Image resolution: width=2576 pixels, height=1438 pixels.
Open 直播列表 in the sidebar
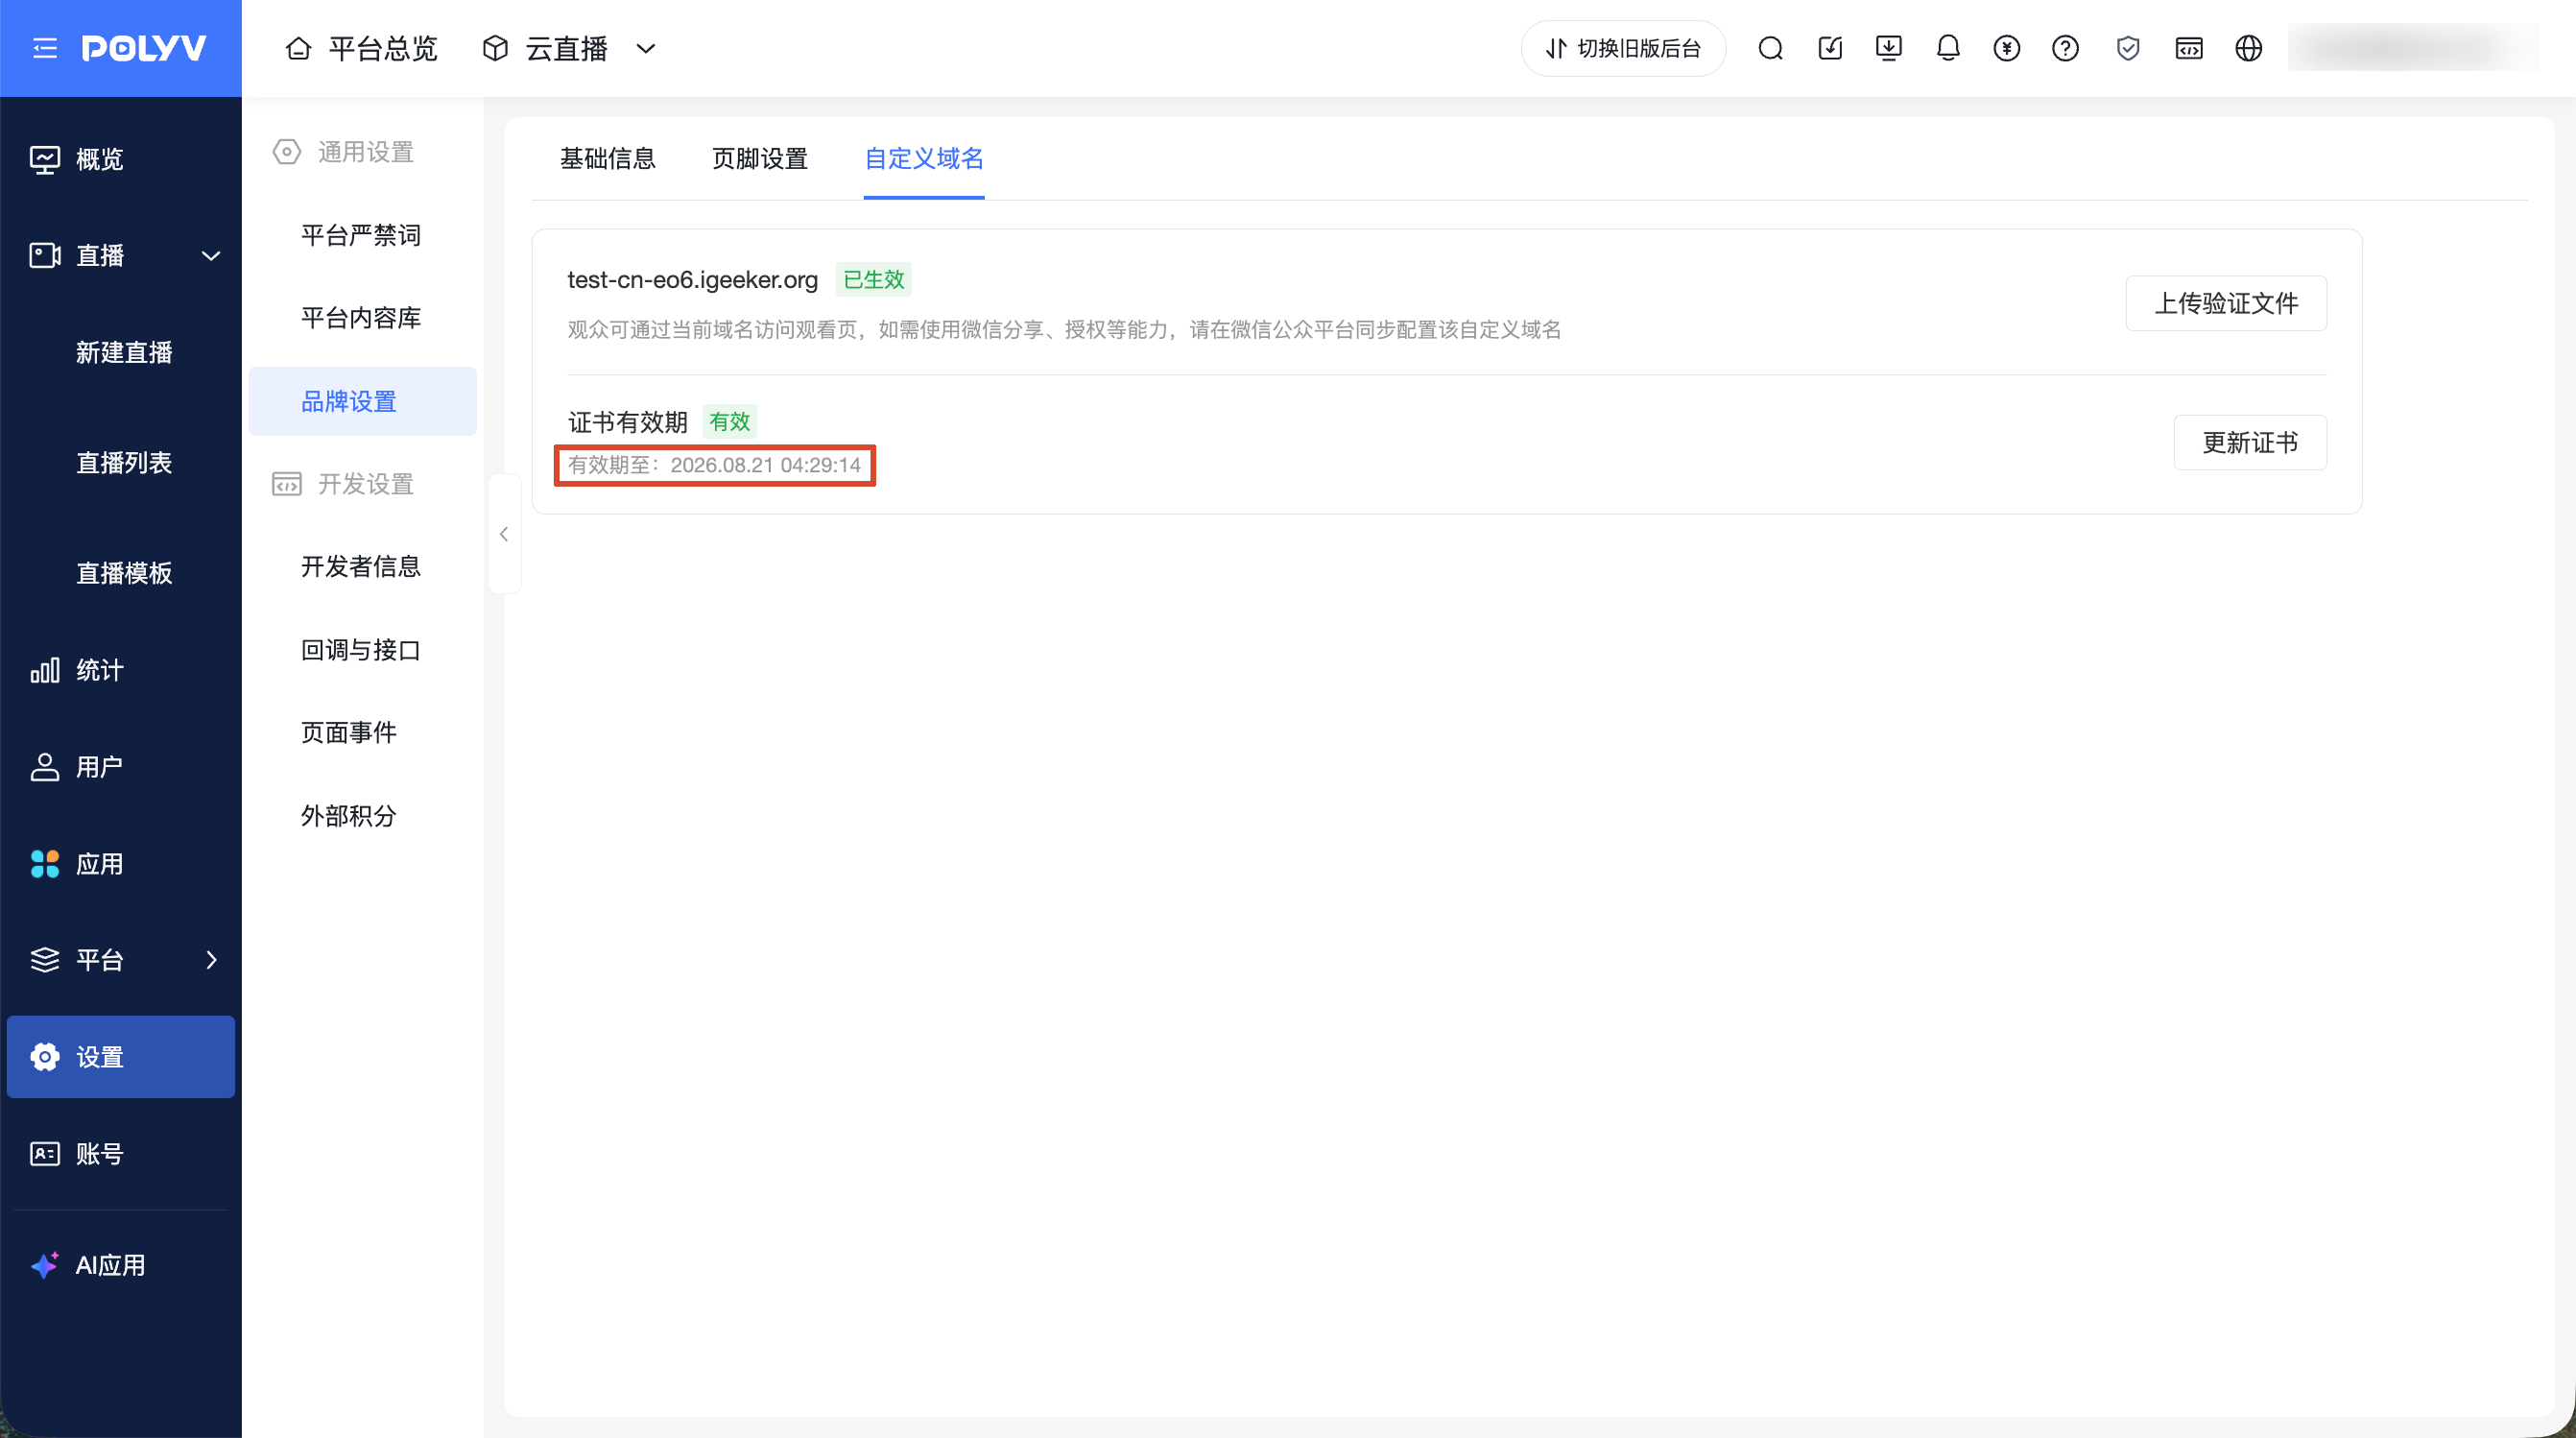pyautogui.click(x=124, y=463)
